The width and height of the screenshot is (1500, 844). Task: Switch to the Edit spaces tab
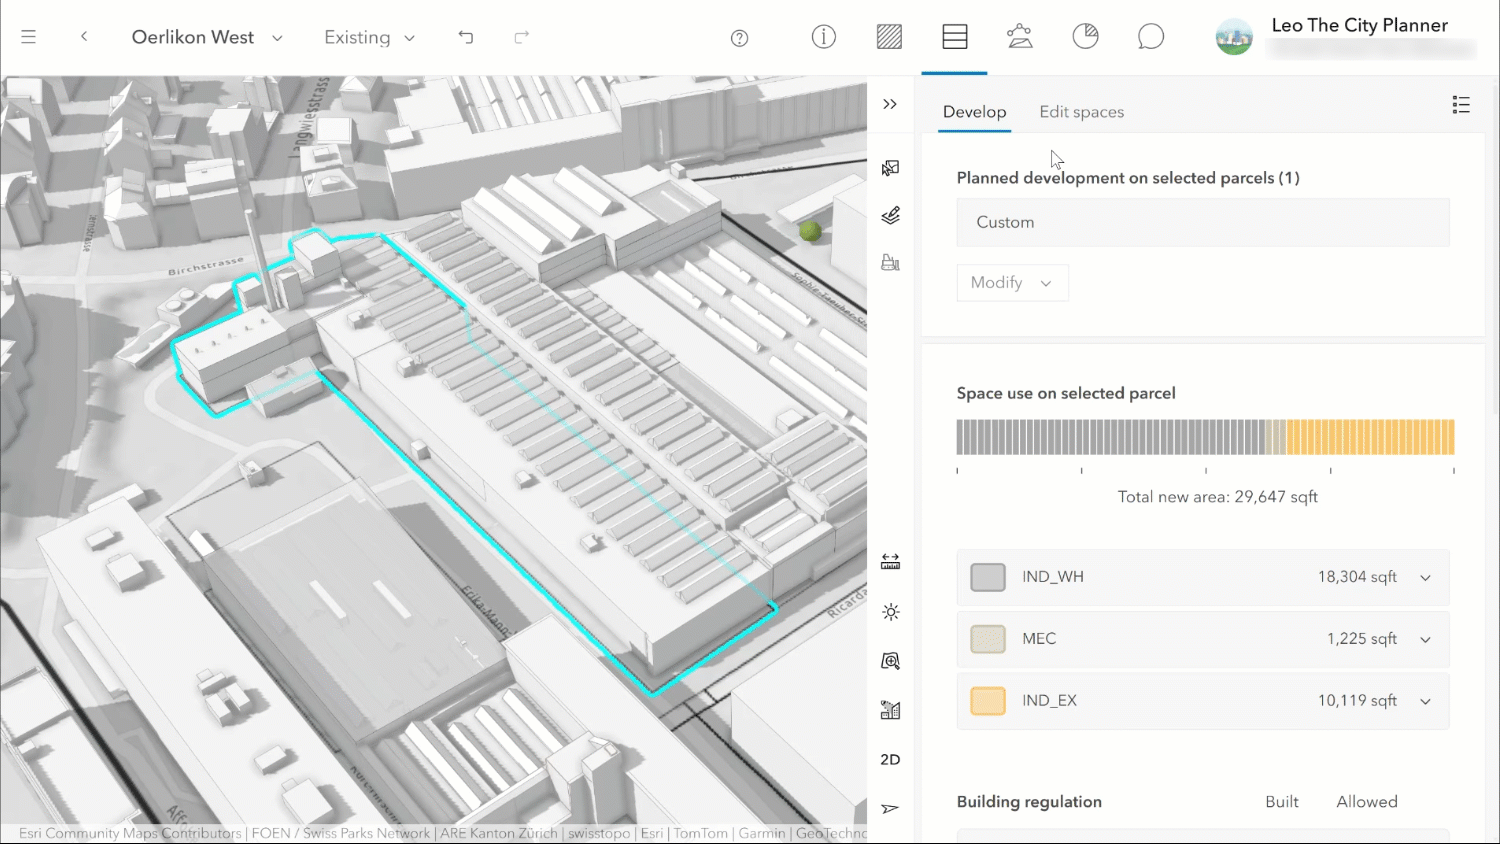click(1082, 112)
